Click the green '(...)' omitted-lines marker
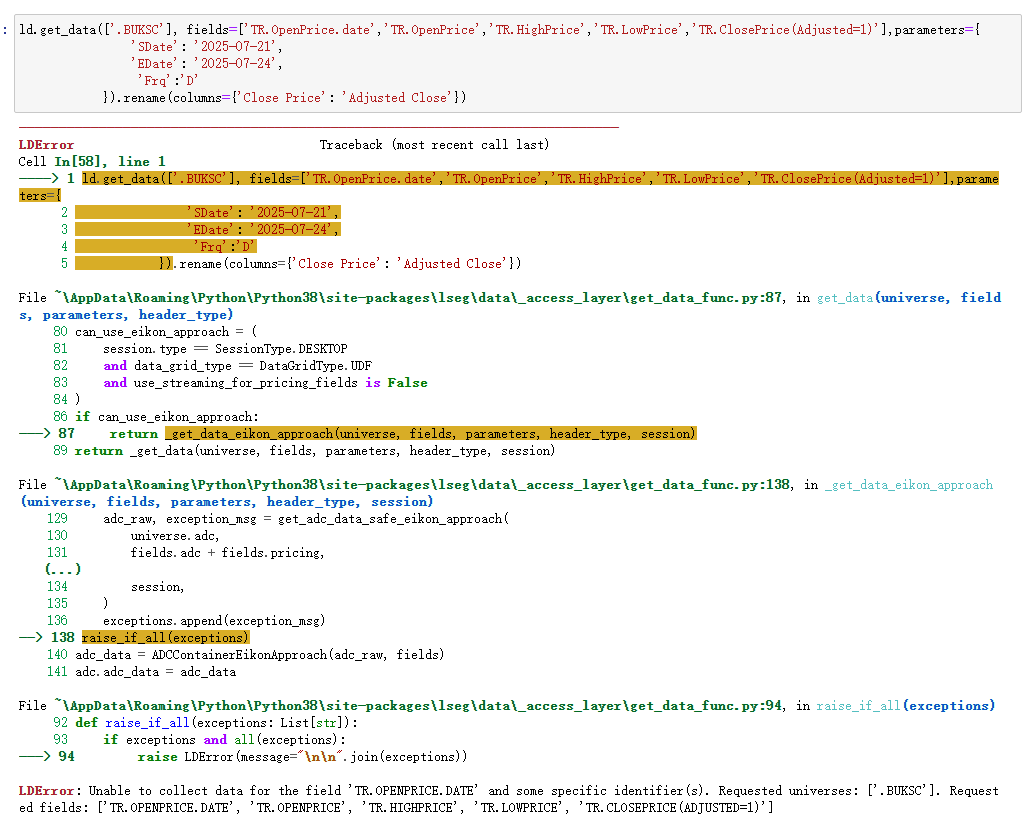Screen dimensions: 1027x834 (x=63, y=570)
